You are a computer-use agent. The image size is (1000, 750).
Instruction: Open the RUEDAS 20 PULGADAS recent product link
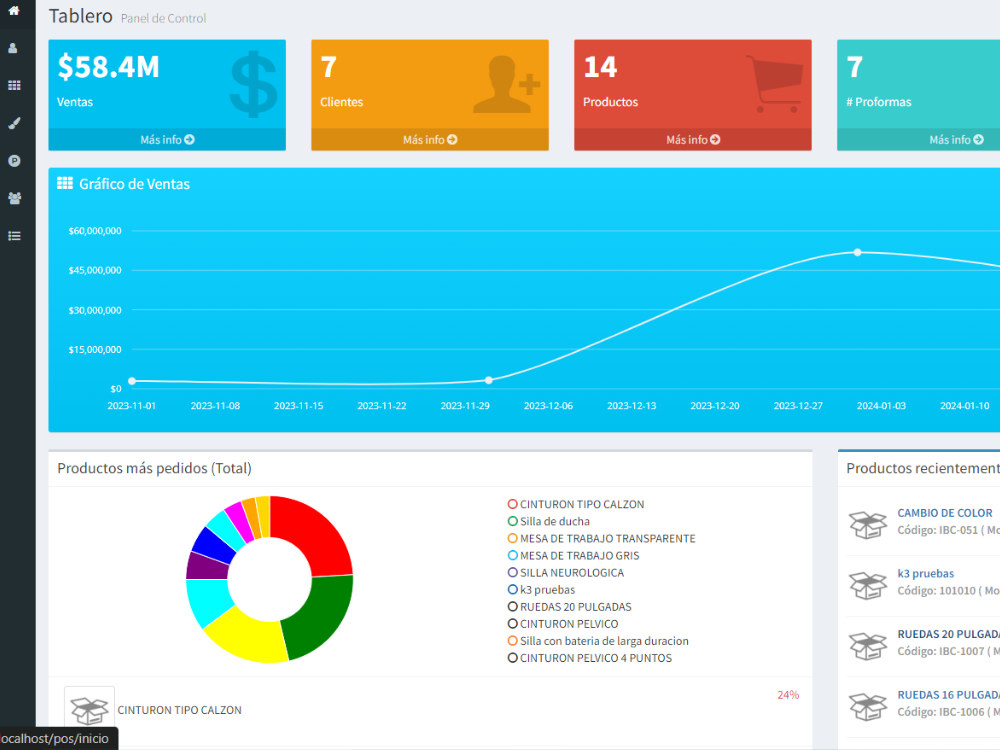point(948,634)
